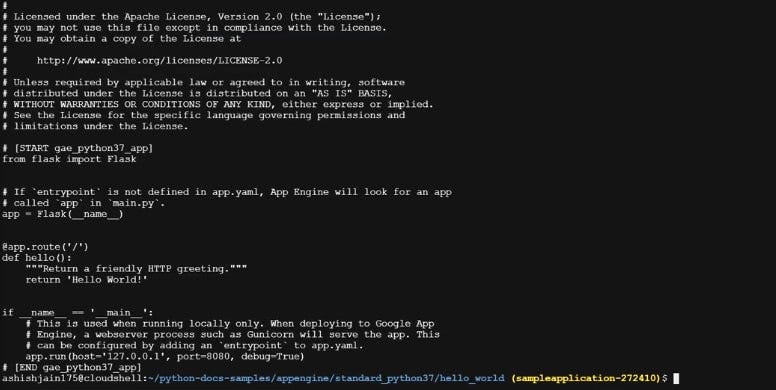Click the '[START gae_python37_app]' comment
The width and height of the screenshot is (776, 390).
coord(78,148)
